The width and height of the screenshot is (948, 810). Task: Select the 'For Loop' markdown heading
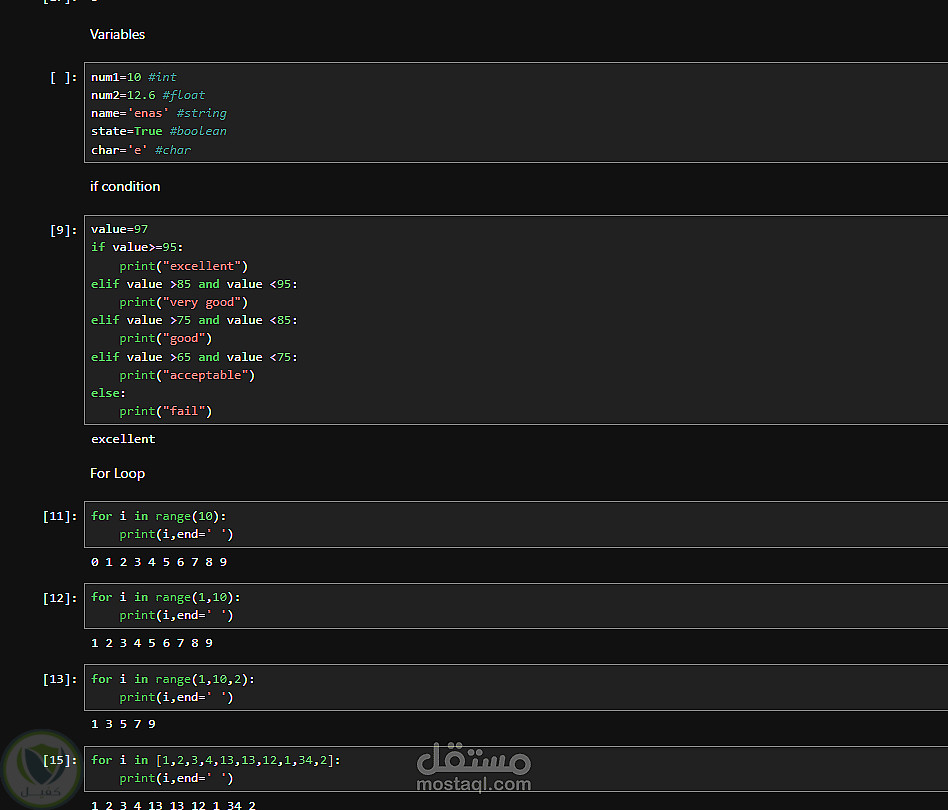117,473
